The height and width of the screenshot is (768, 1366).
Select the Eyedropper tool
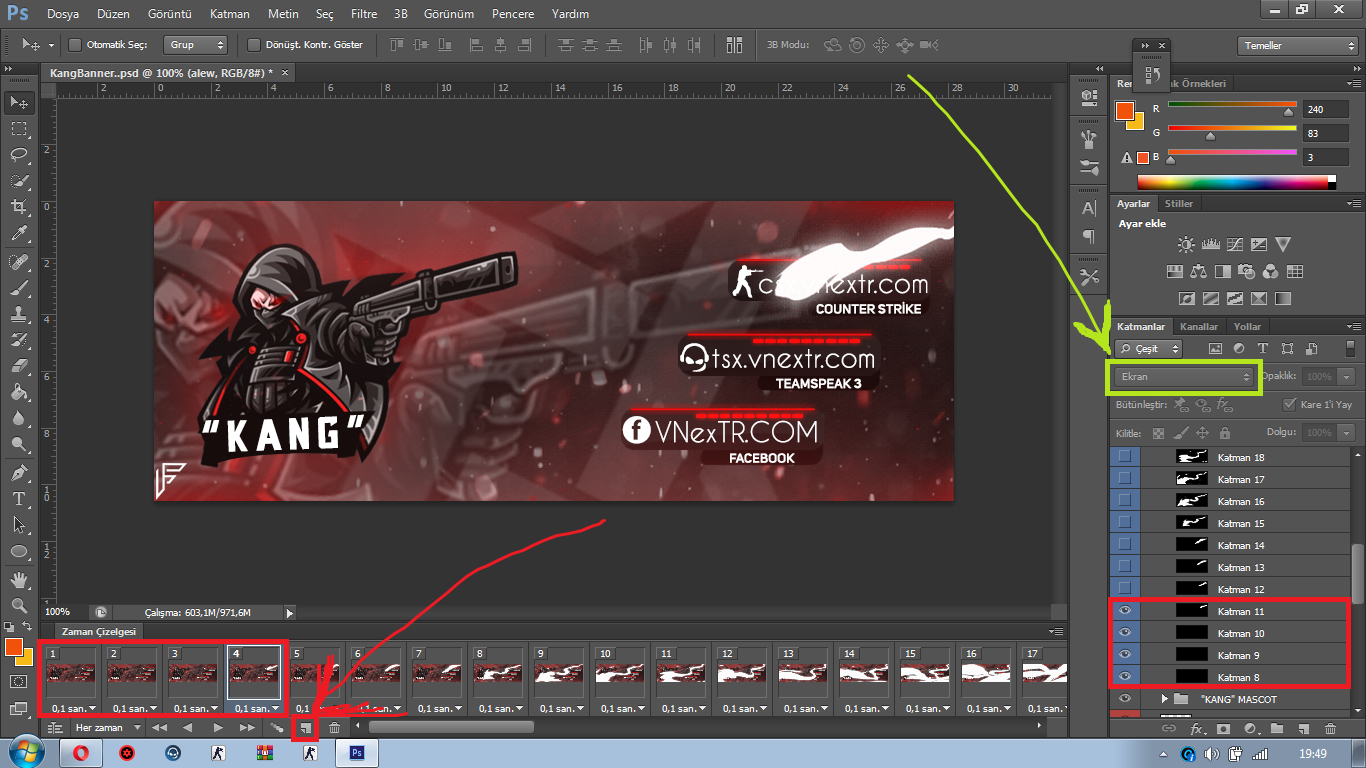tap(18, 234)
